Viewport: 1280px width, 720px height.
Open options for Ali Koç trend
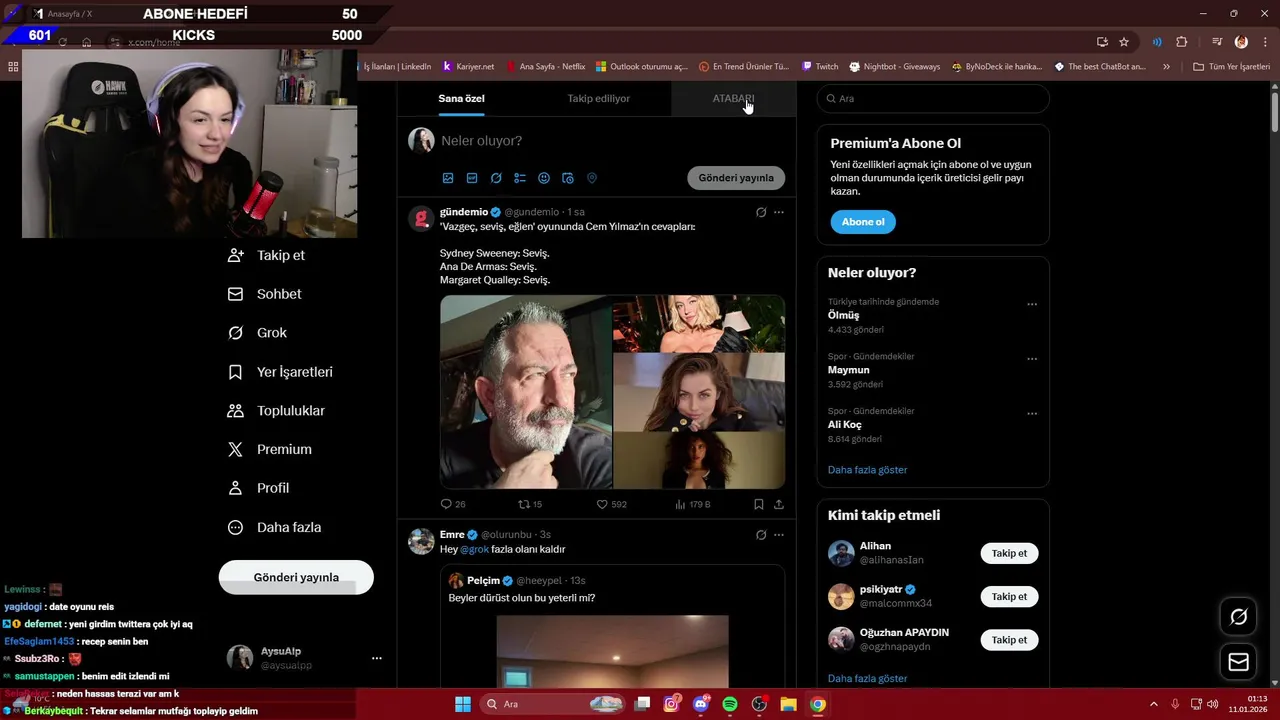(1032, 413)
